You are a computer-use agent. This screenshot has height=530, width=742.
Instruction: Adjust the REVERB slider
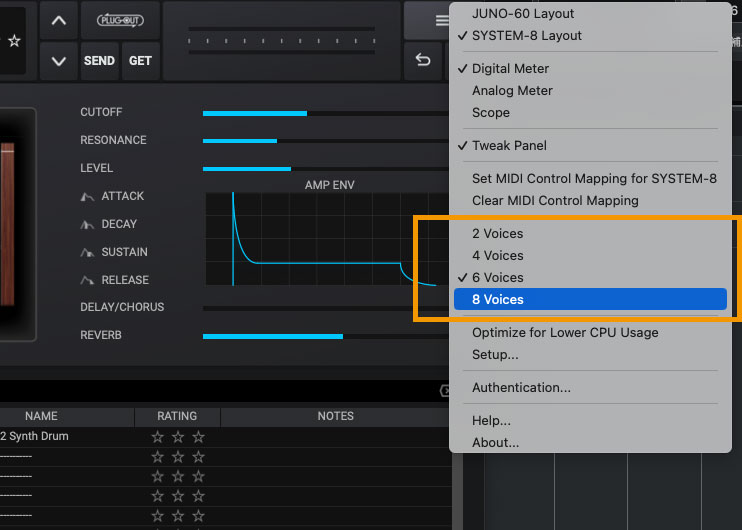[x=326, y=336]
